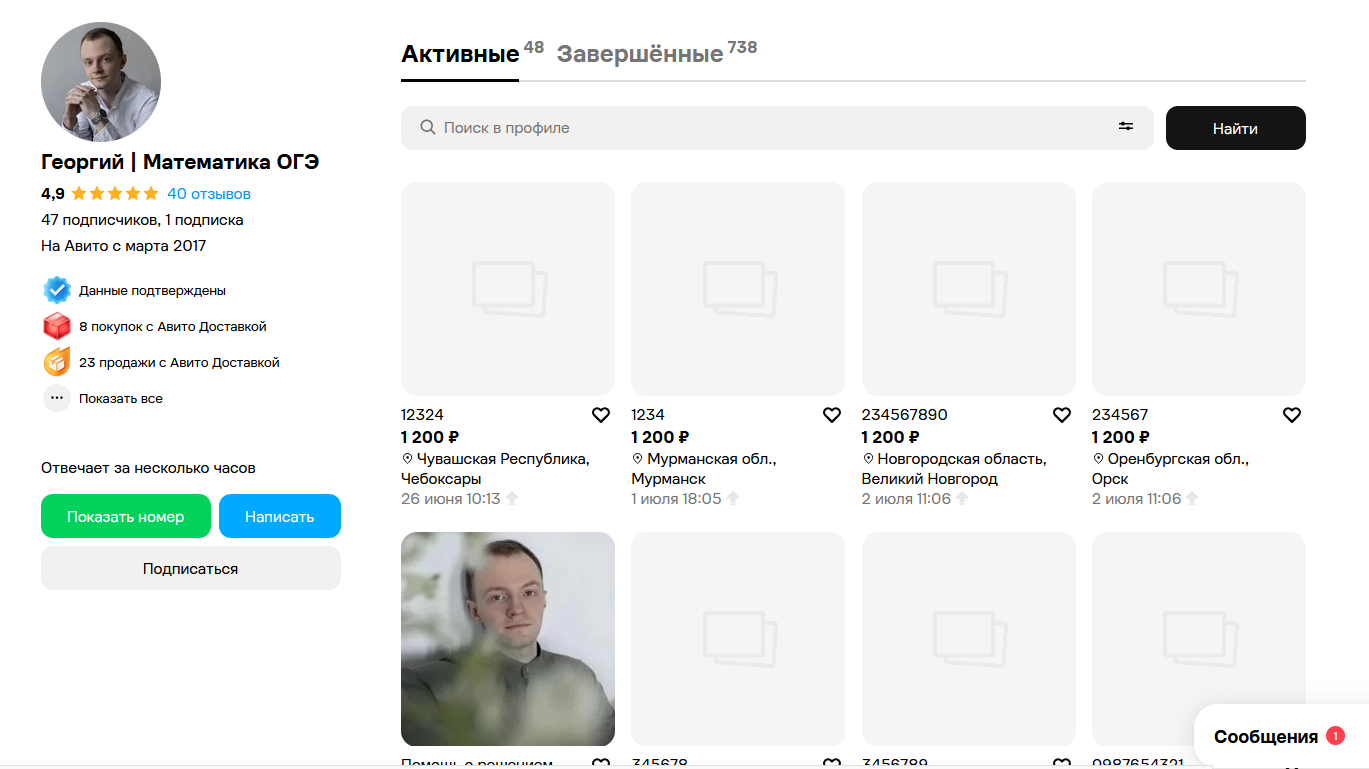Click the Показать номер button
Screen dimensions: 1369x769
[126, 516]
